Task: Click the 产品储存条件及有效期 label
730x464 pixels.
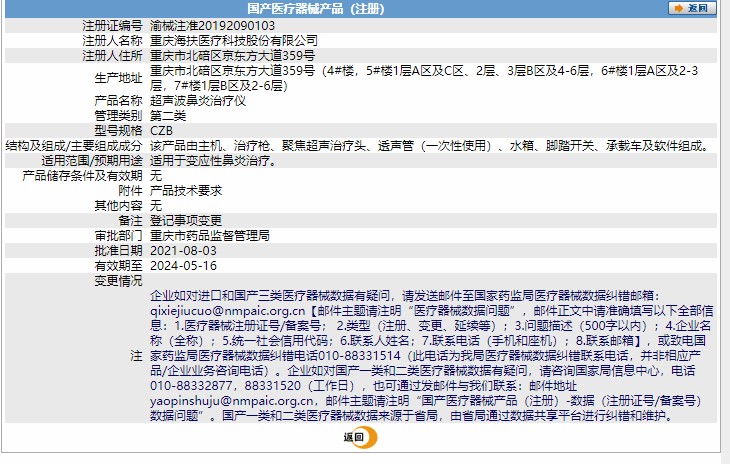Action: [x=82, y=175]
